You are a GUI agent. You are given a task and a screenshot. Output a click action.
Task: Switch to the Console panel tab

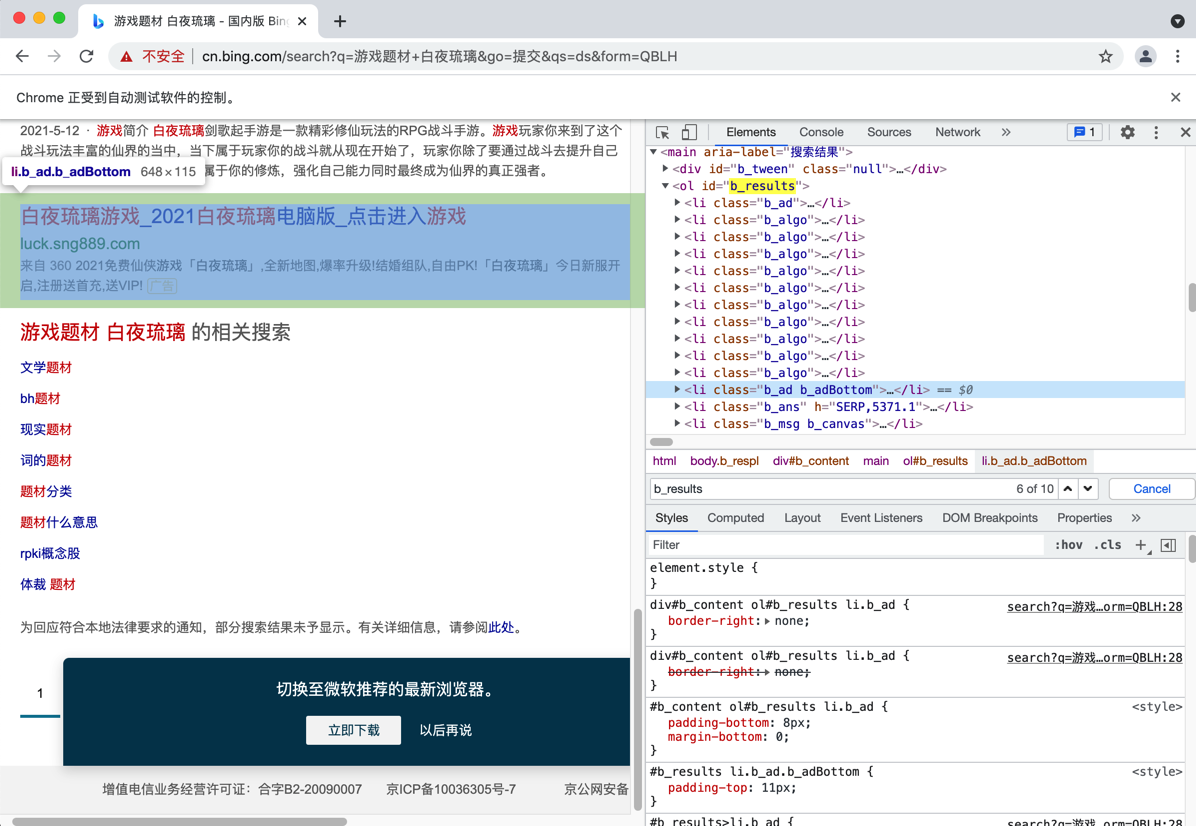pyautogui.click(x=821, y=132)
